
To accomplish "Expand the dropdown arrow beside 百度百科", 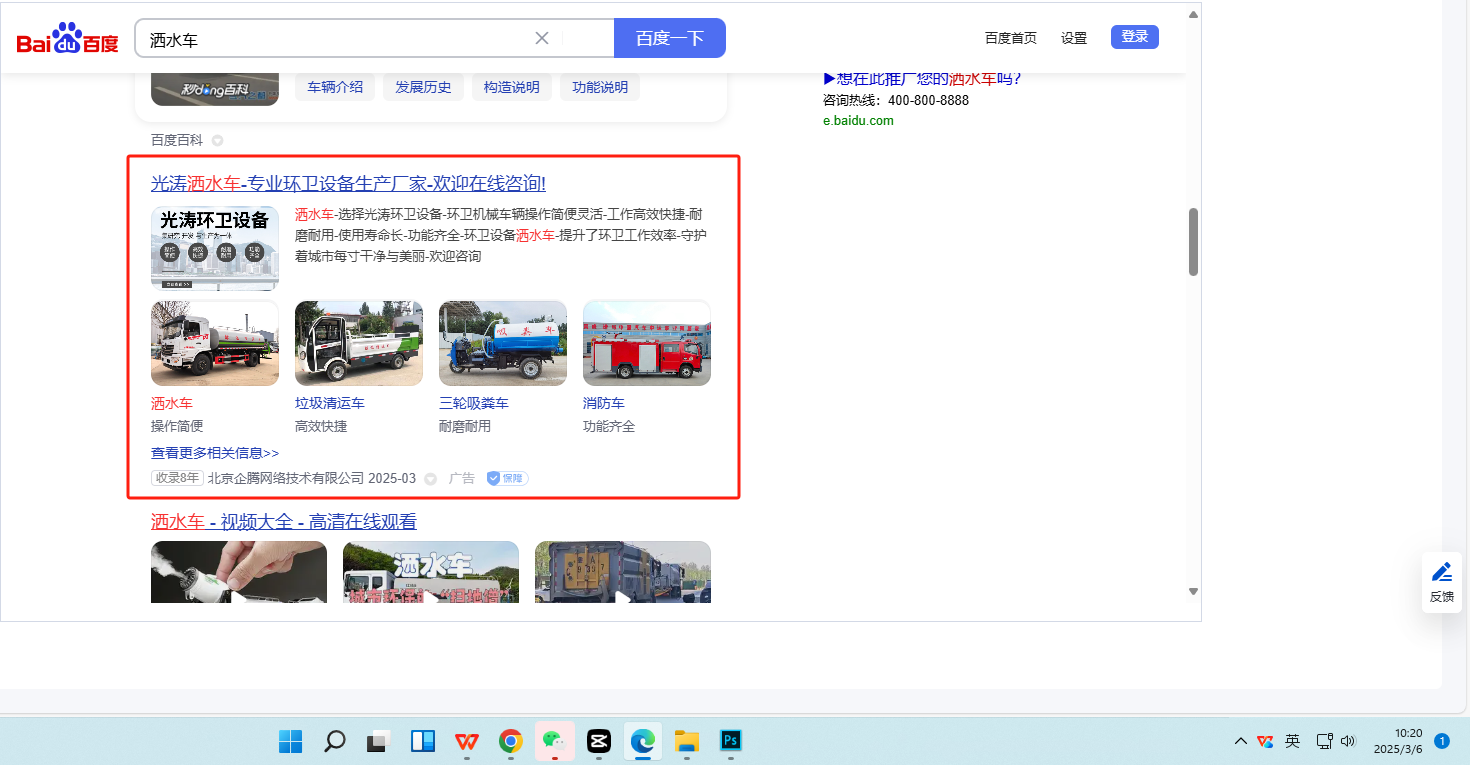I will 217,140.
